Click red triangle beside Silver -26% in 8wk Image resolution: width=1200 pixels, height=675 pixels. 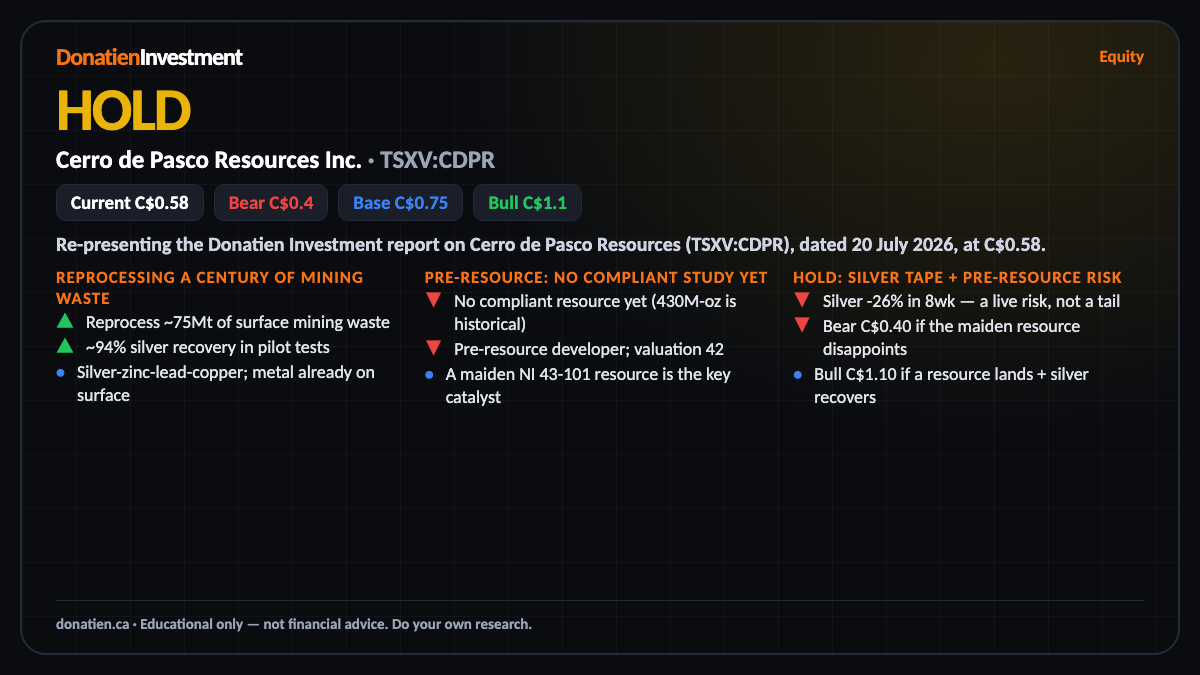coord(801,301)
